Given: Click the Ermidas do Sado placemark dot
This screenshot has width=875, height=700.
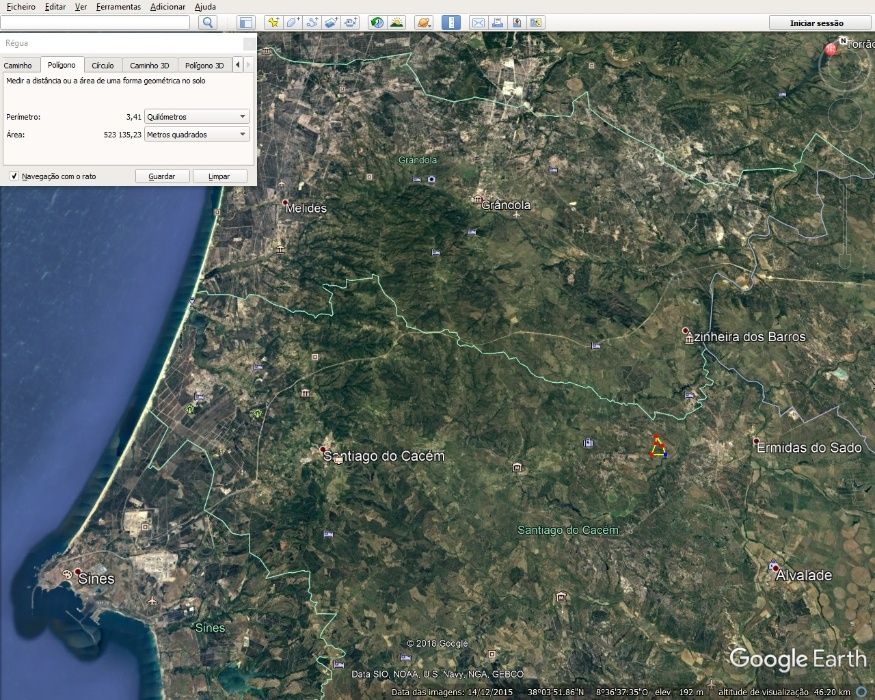Looking at the screenshot, I should (x=756, y=441).
